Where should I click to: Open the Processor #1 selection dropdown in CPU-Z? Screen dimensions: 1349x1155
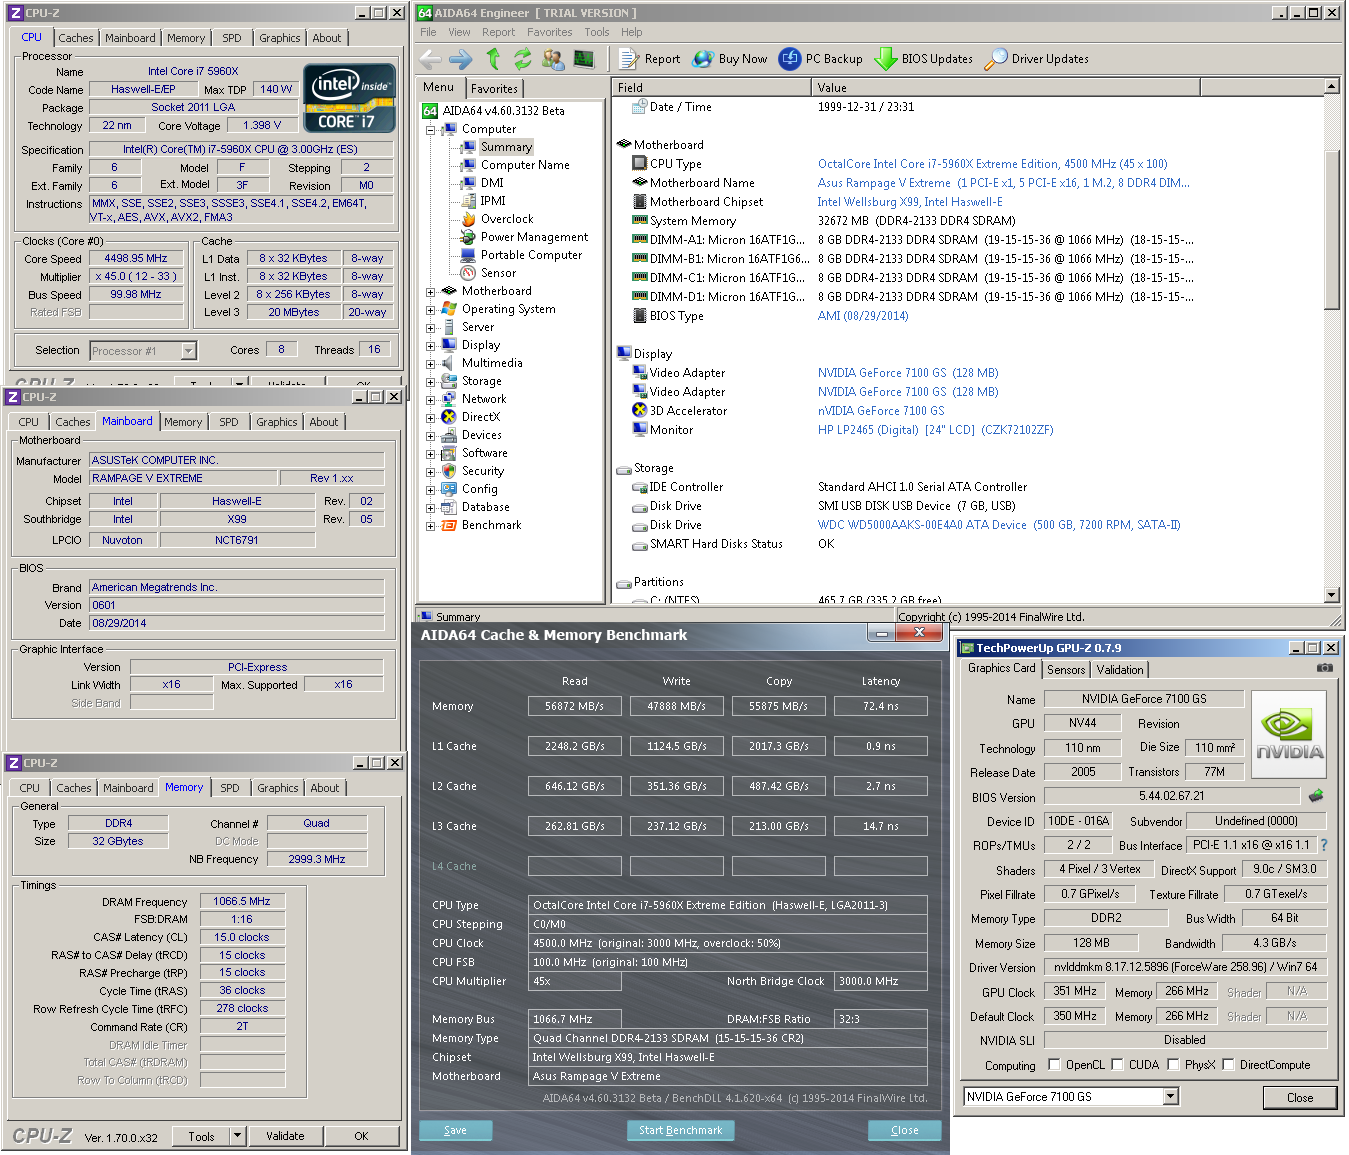coord(188,351)
